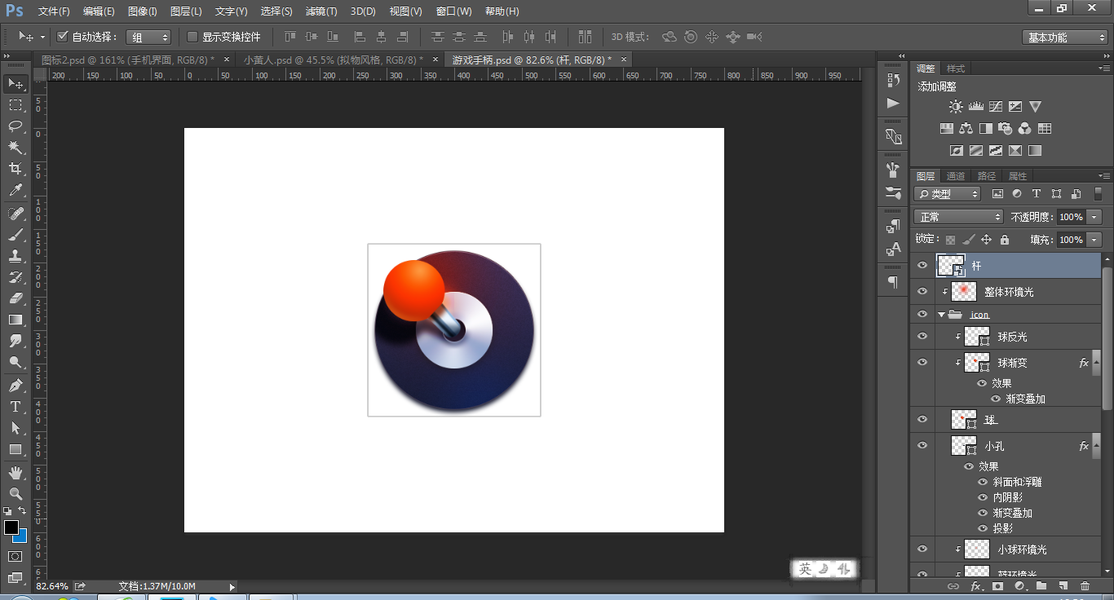Open the 填充 slider arrow
Viewport: 1114px width, 600px height.
[x=1094, y=240]
